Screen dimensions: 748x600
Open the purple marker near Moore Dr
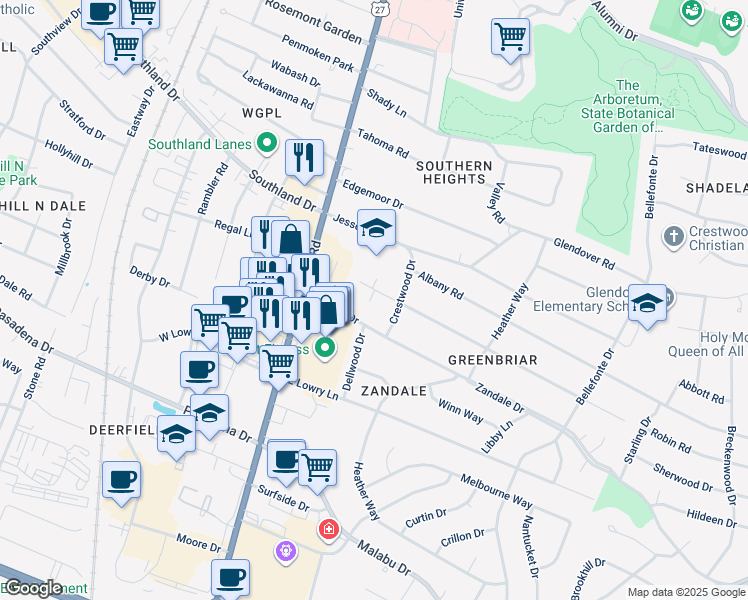click(286, 549)
